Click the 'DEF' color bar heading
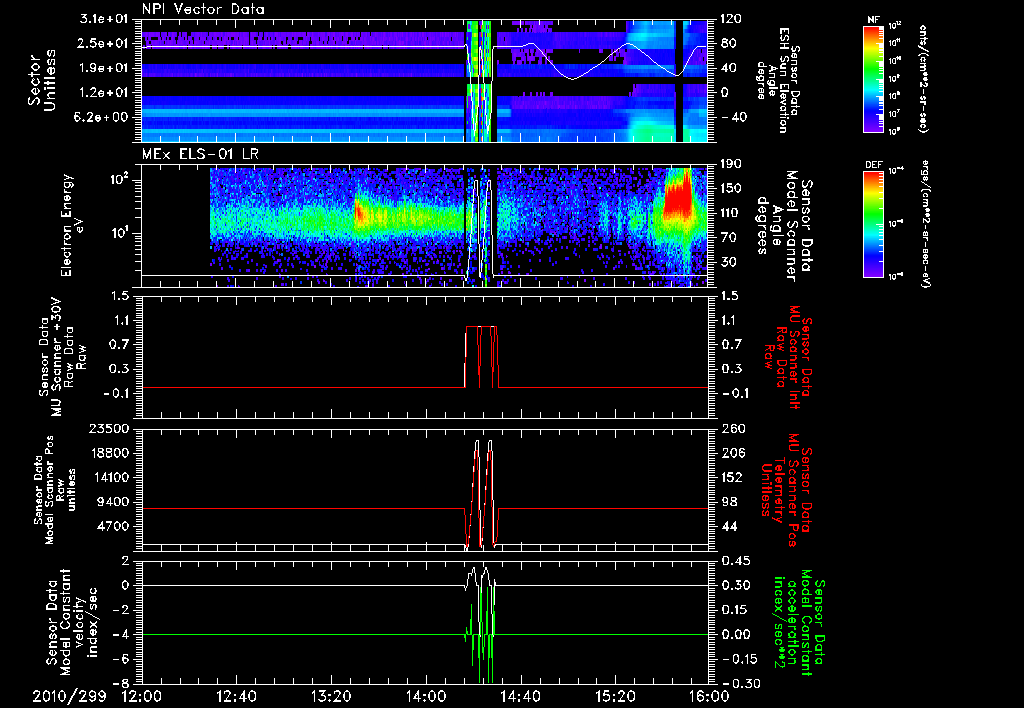 tap(874, 165)
